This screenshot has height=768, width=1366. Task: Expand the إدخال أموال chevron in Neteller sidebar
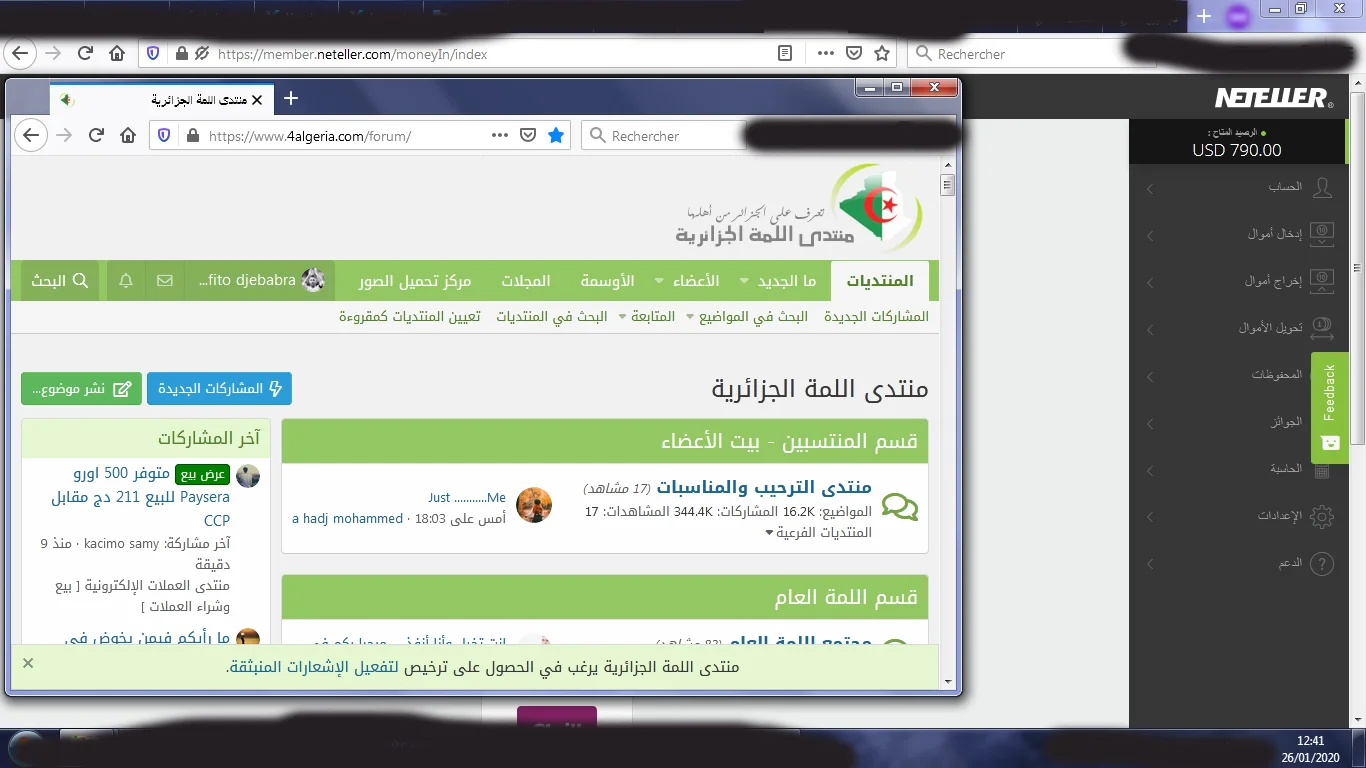pos(1150,236)
